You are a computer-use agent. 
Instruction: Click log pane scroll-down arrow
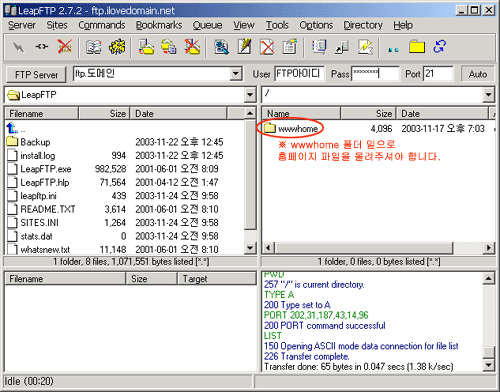pyautogui.click(x=489, y=365)
